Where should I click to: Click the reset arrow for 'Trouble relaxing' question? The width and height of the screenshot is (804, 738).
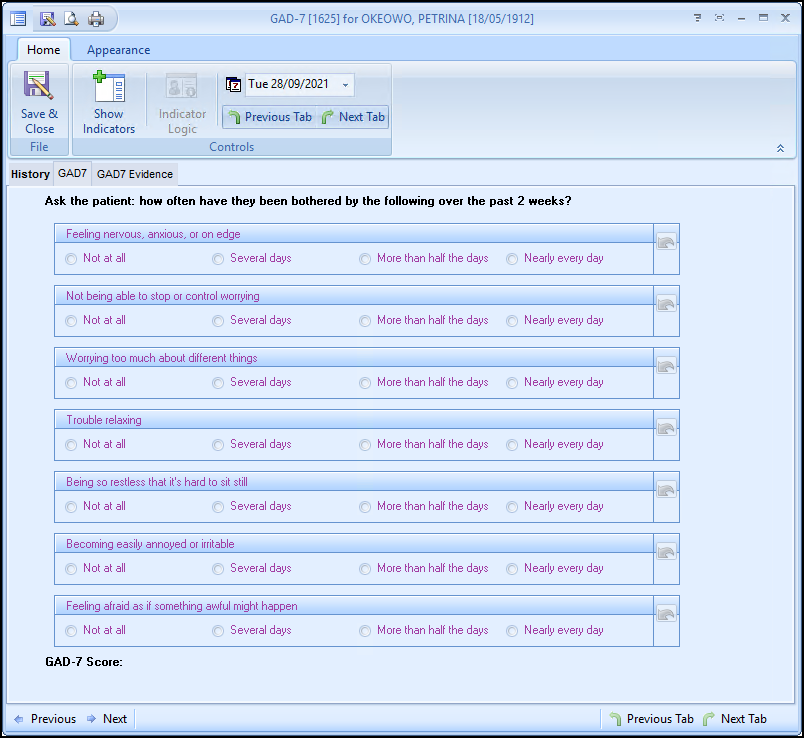tap(666, 428)
